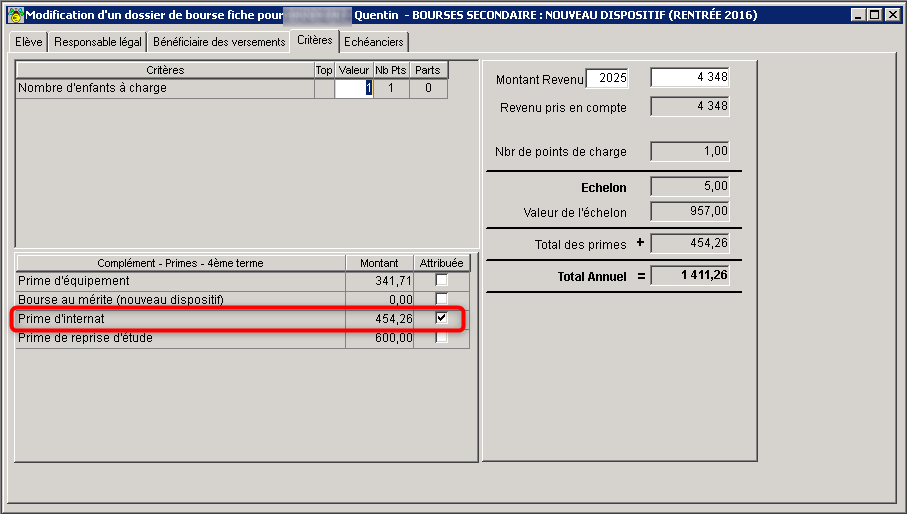Click the application icon in title bar
This screenshot has height=514, width=907.
pos(16,15)
